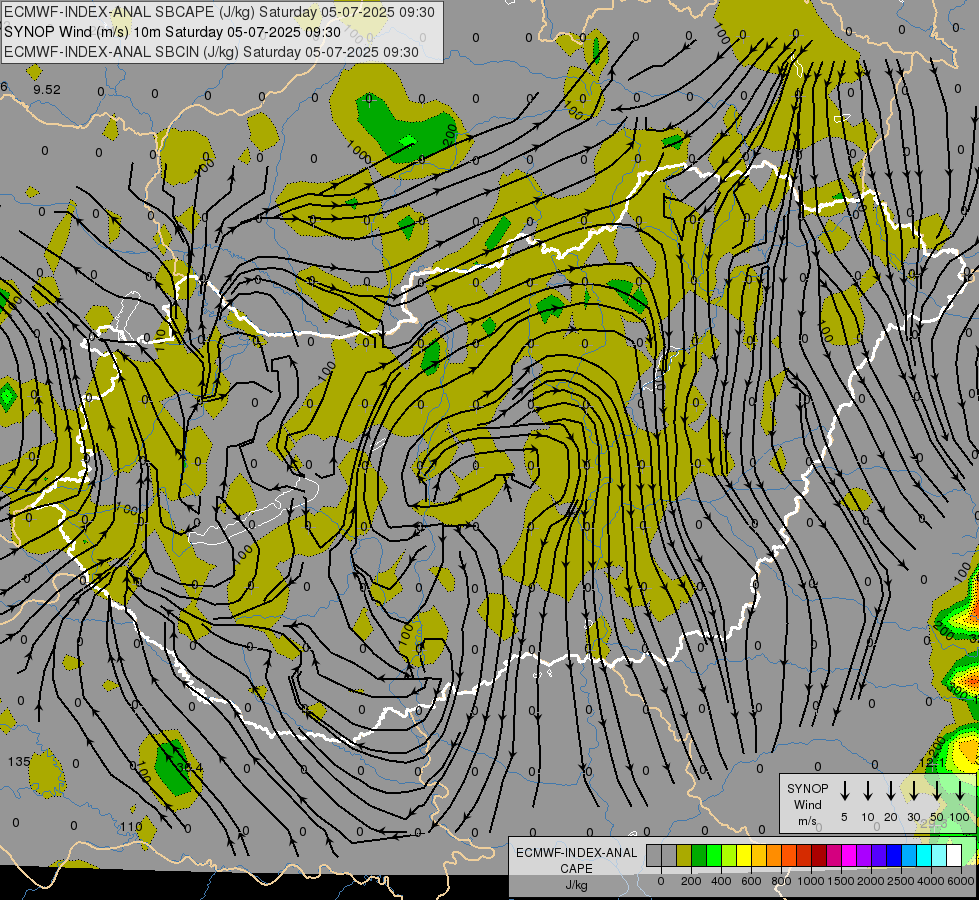
Task: Click the 200 tick label on CAPE scale
Action: pyautogui.click(x=691, y=881)
